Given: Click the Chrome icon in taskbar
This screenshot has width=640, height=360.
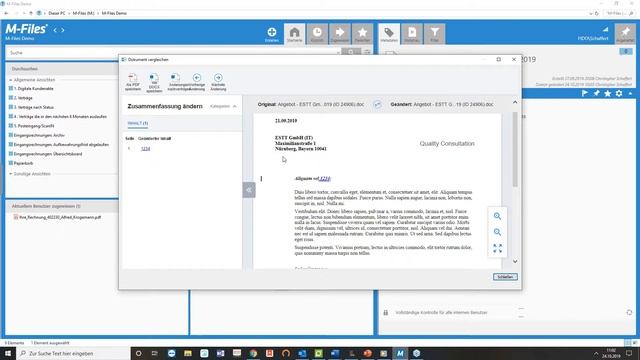Looking at the screenshot, I should pyautogui.click(x=253, y=353).
